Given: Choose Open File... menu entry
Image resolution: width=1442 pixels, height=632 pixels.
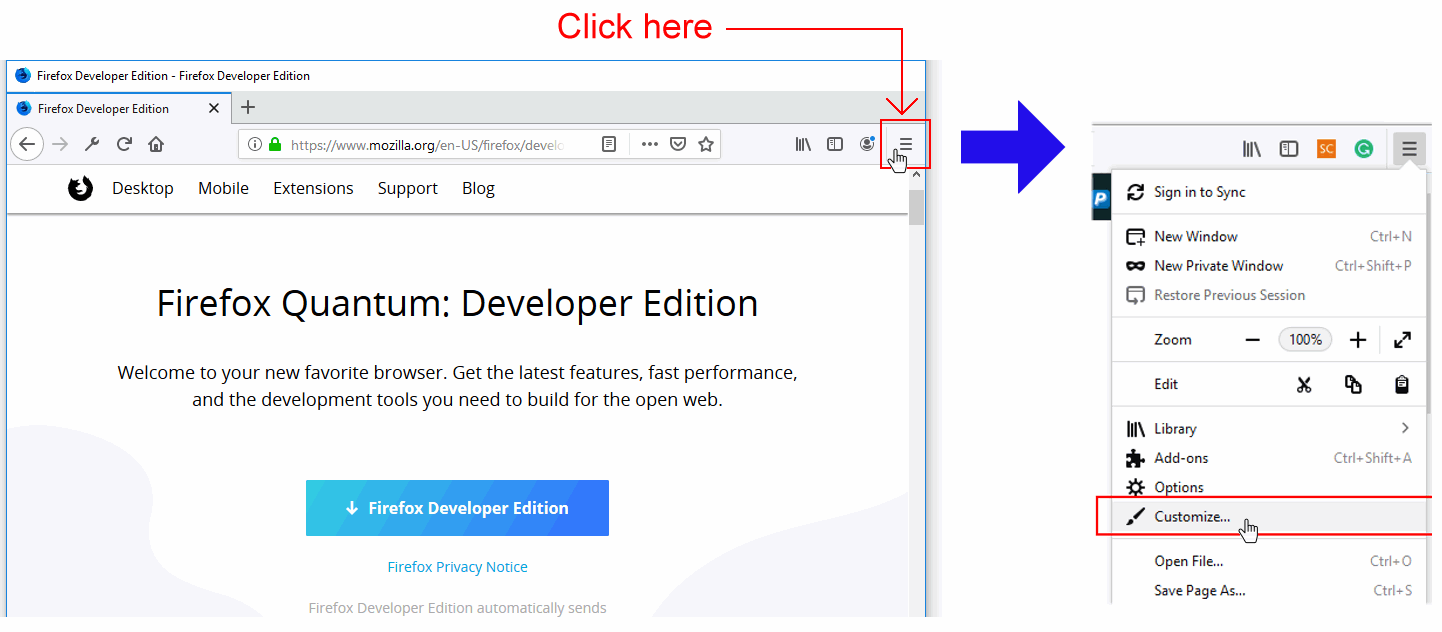Looking at the screenshot, I should [x=1269, y=561].
